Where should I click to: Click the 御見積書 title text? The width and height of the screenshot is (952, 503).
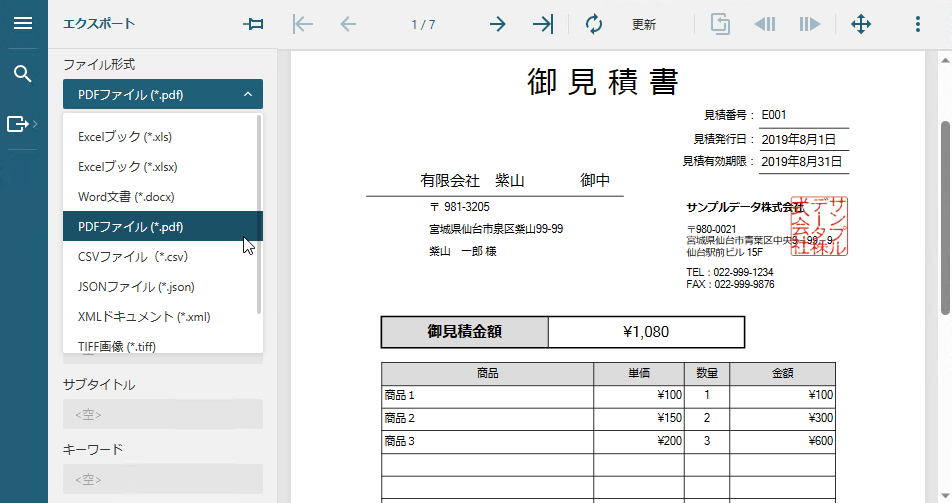coord(602,81)
